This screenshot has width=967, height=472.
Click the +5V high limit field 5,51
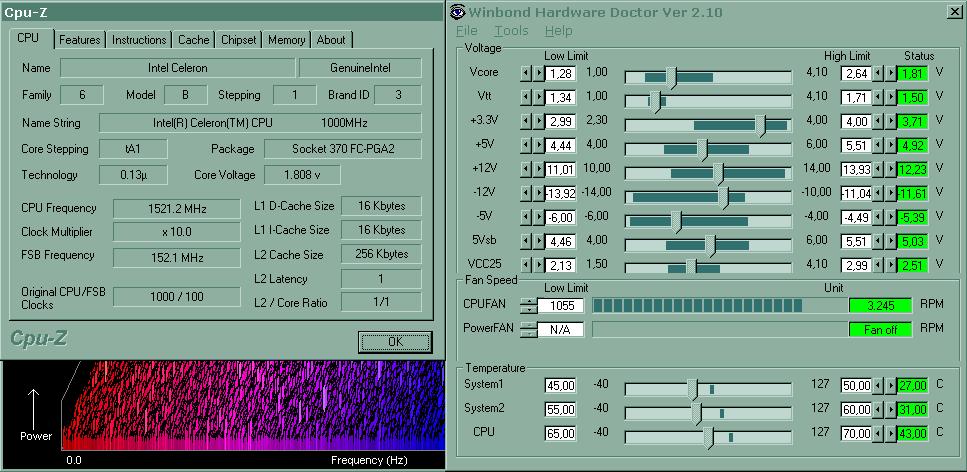(856, 146)
